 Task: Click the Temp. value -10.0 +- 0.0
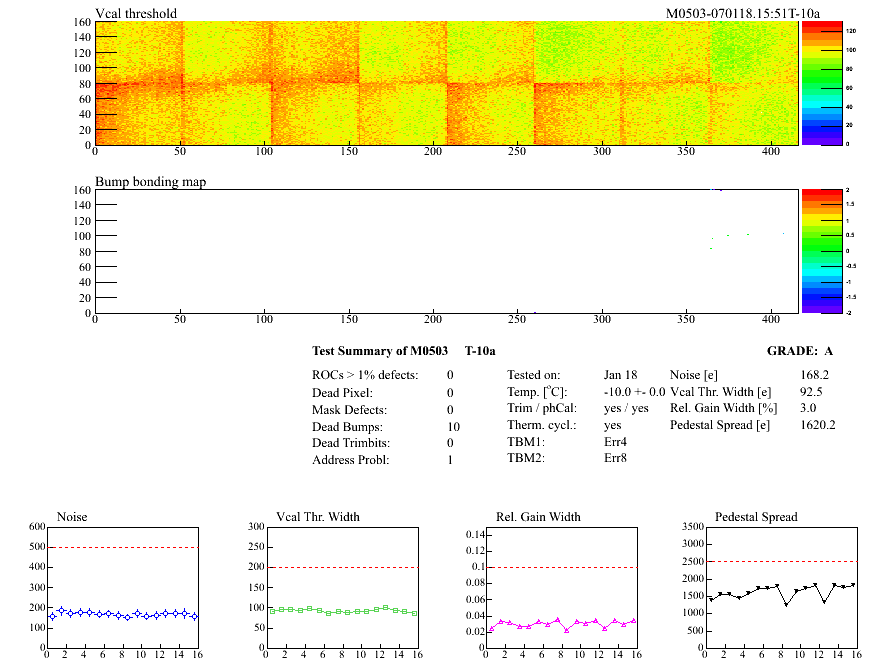pos(634,392)
